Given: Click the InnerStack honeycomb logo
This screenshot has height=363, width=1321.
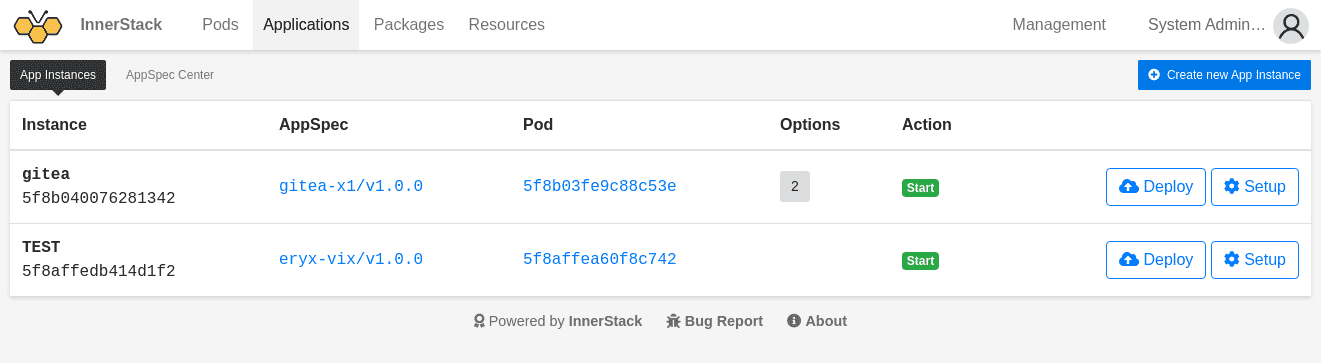Looking at the screenshot, I should click(38, 26).
